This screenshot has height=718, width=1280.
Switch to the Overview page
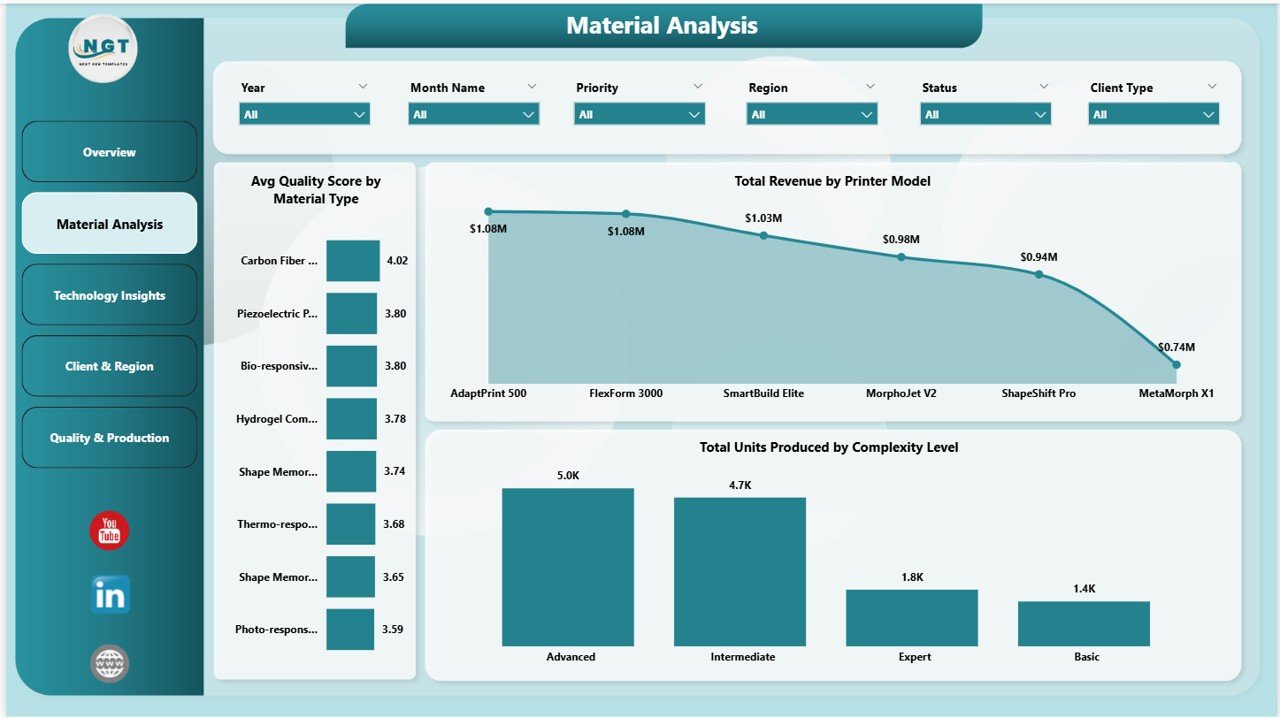(109, 152)
